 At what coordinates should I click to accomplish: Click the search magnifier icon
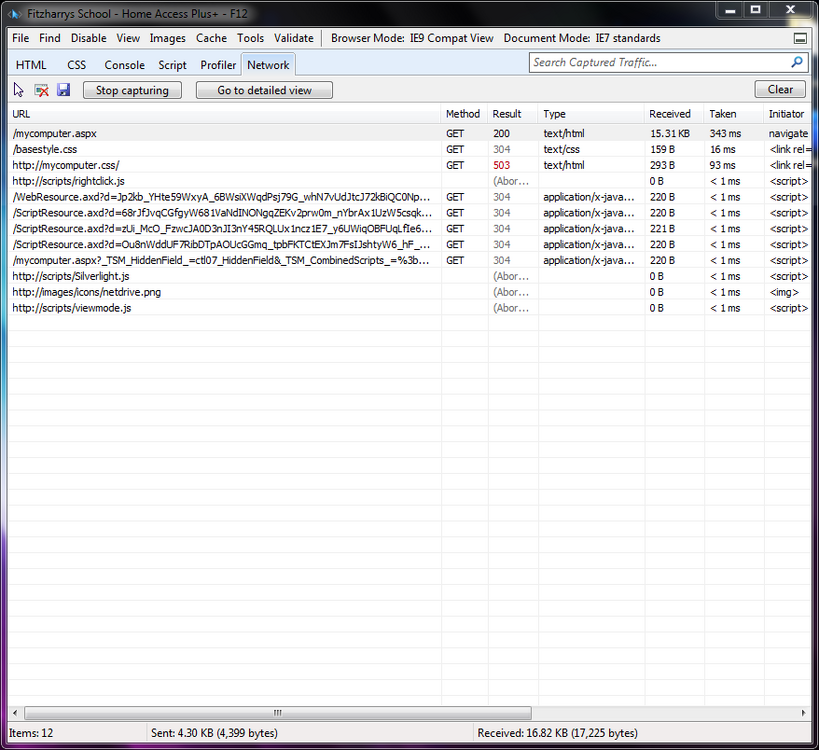coord(797,62)
